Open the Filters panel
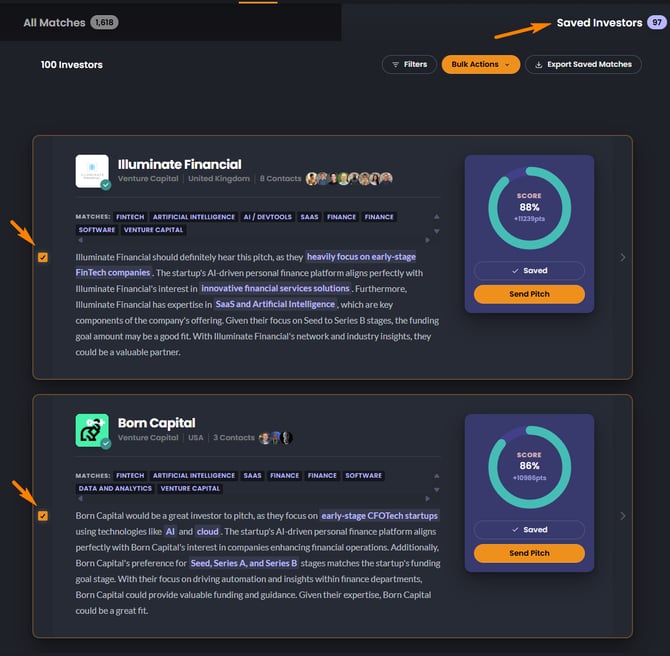 coord(409,65)
